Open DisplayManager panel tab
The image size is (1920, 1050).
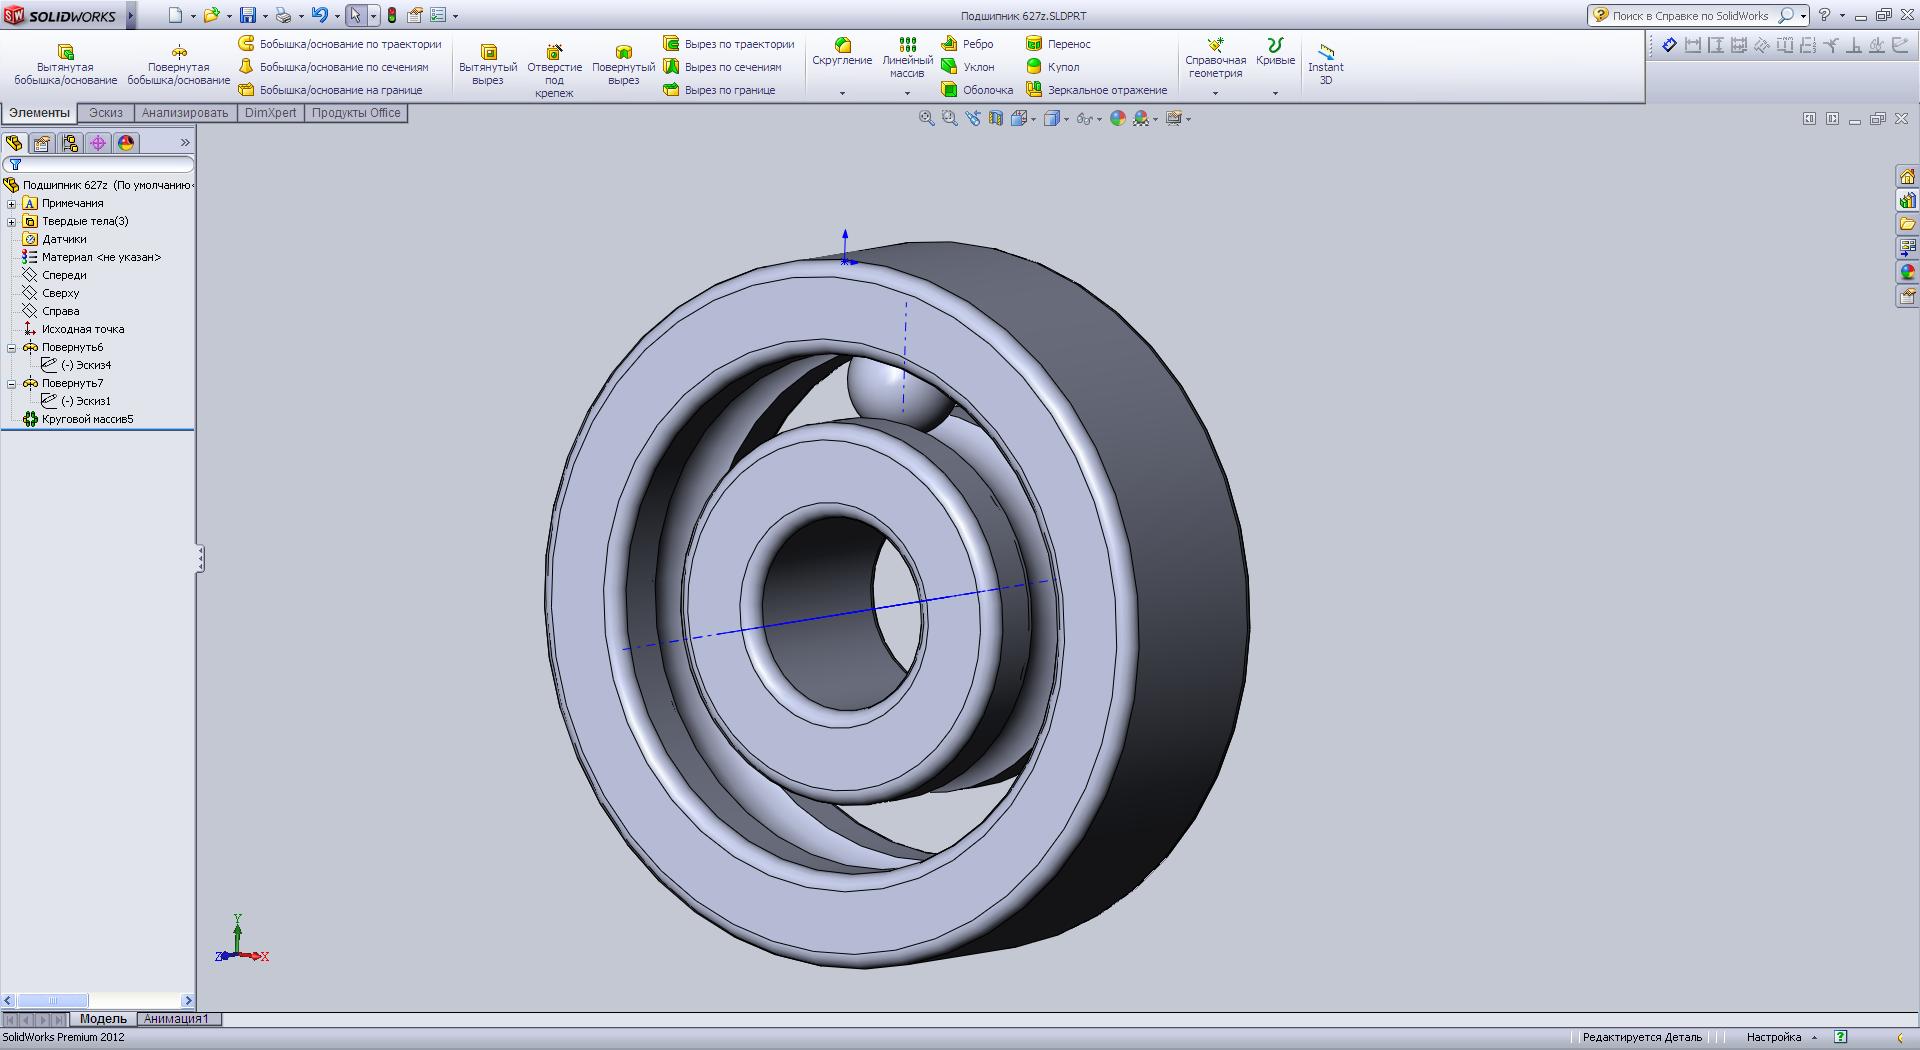(126, 143)
